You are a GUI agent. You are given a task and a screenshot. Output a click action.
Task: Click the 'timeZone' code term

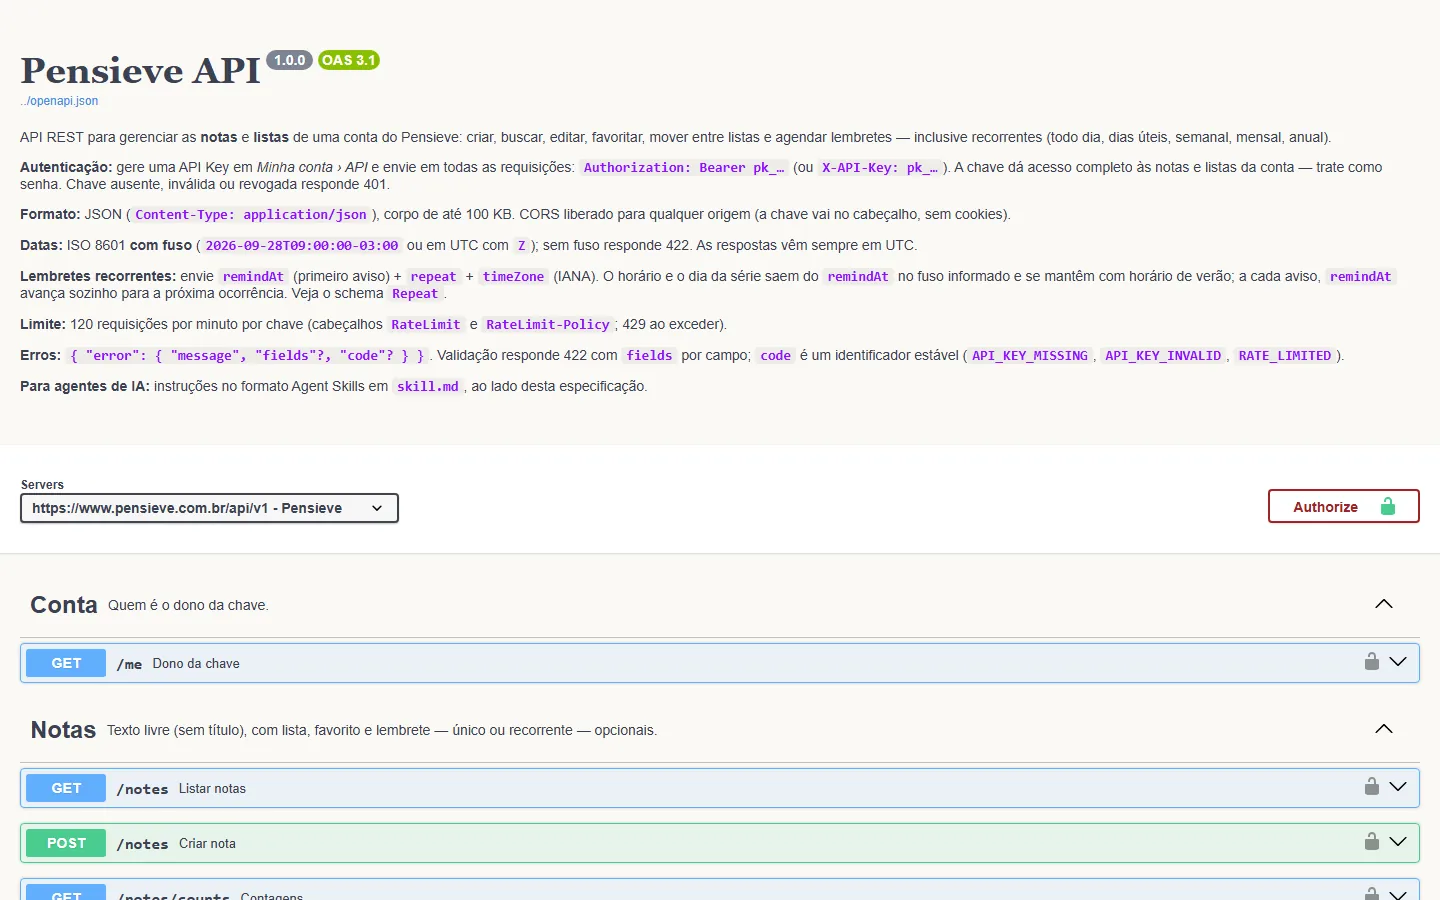pos(514,276)
